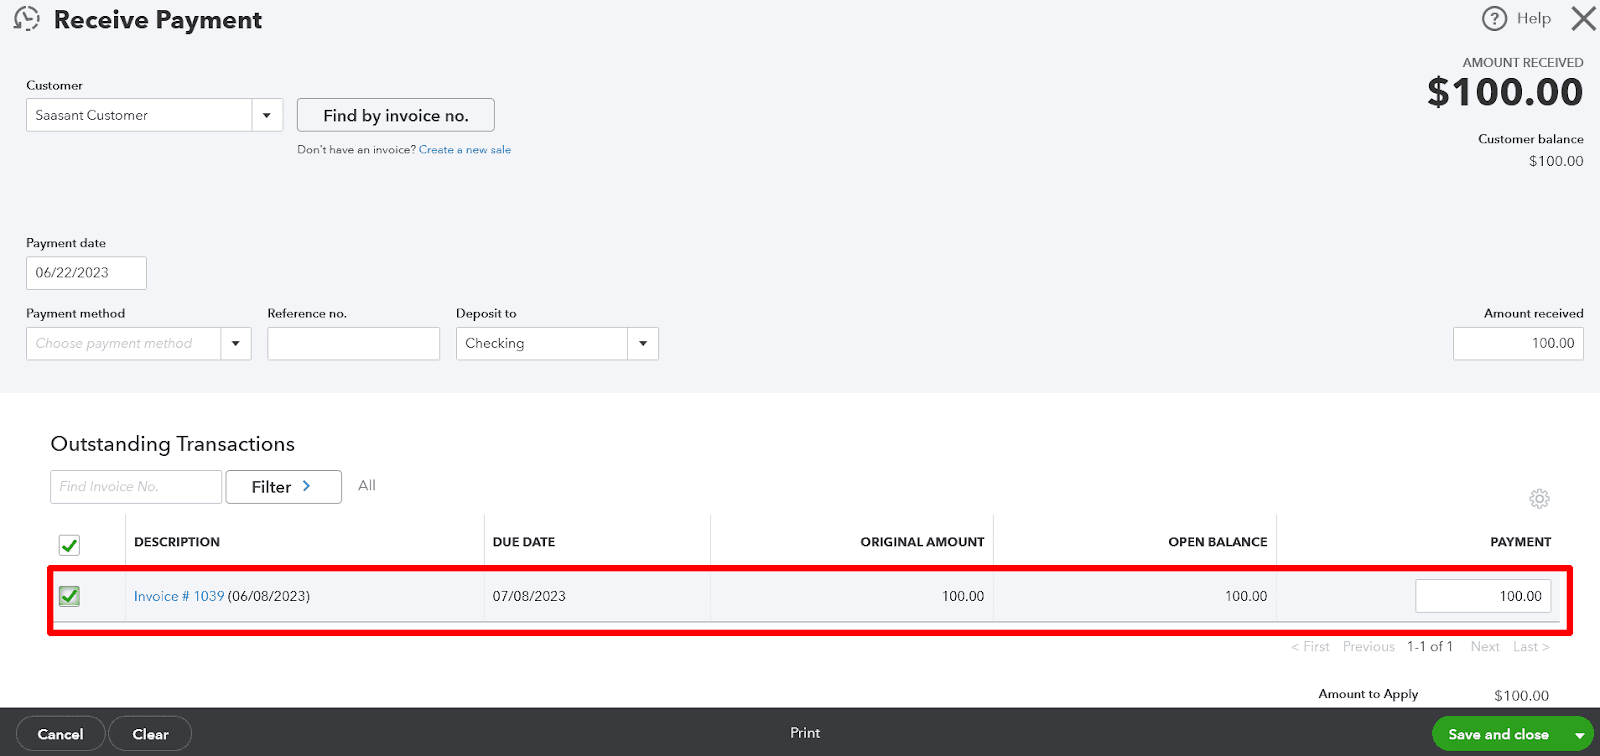This screenshot has width=1600, height=756.
Task: Click the Clear button
Action: [x=150, y=734]
